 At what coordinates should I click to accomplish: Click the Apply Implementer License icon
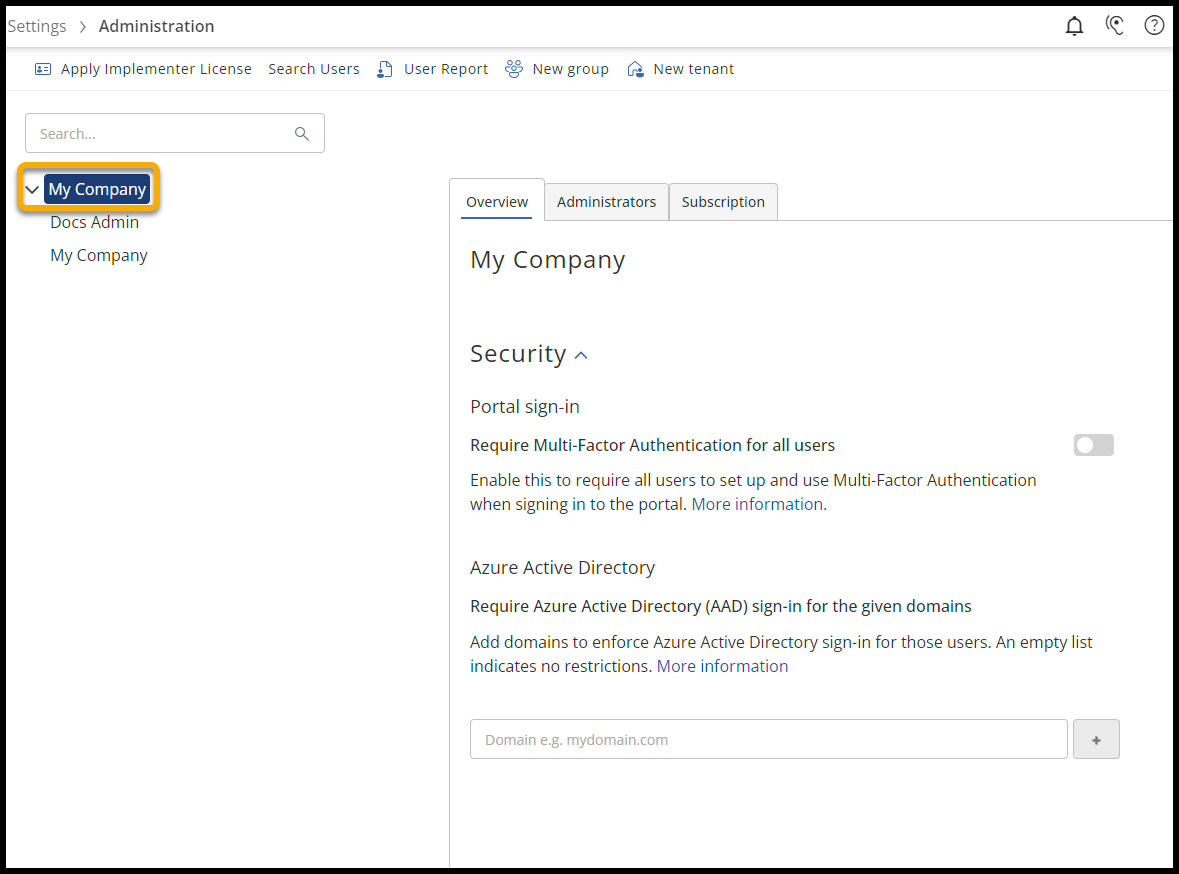(x=43, y=69)
